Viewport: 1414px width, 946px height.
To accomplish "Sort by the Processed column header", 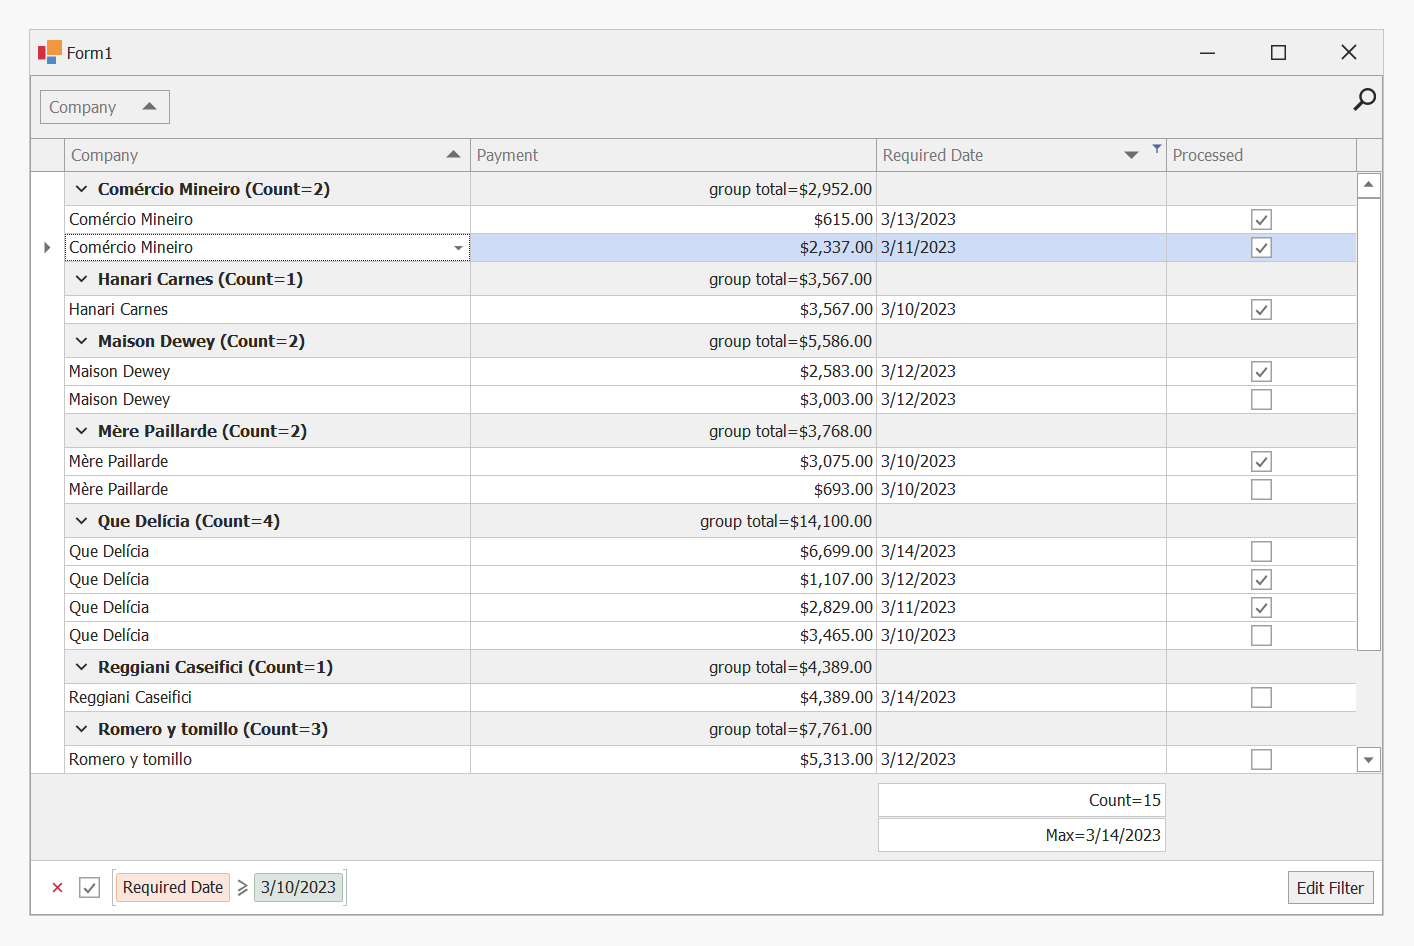I will (1261, 155).
